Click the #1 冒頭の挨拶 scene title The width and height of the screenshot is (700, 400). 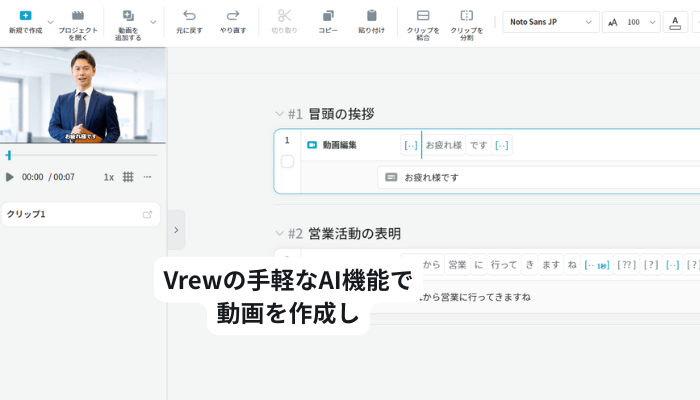click(x=342, y=114)
